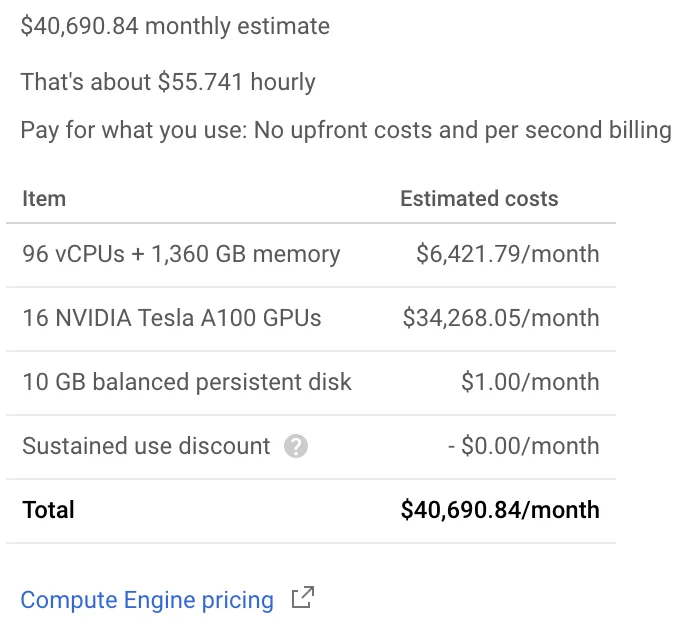Screen dimensions: 690x632
Task: Select the 10 GB balanced persistent disk label
Action: click(x=187, y=382)
